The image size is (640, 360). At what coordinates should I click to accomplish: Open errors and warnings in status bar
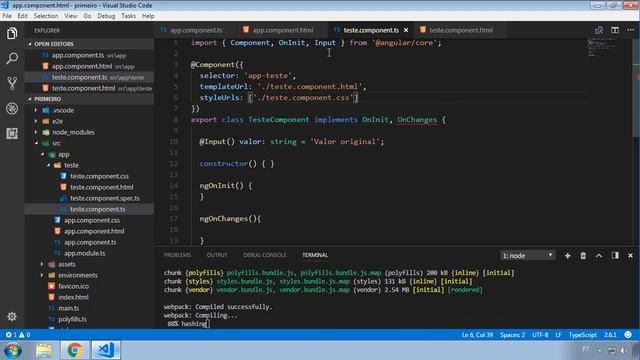(x=18, y=335)
